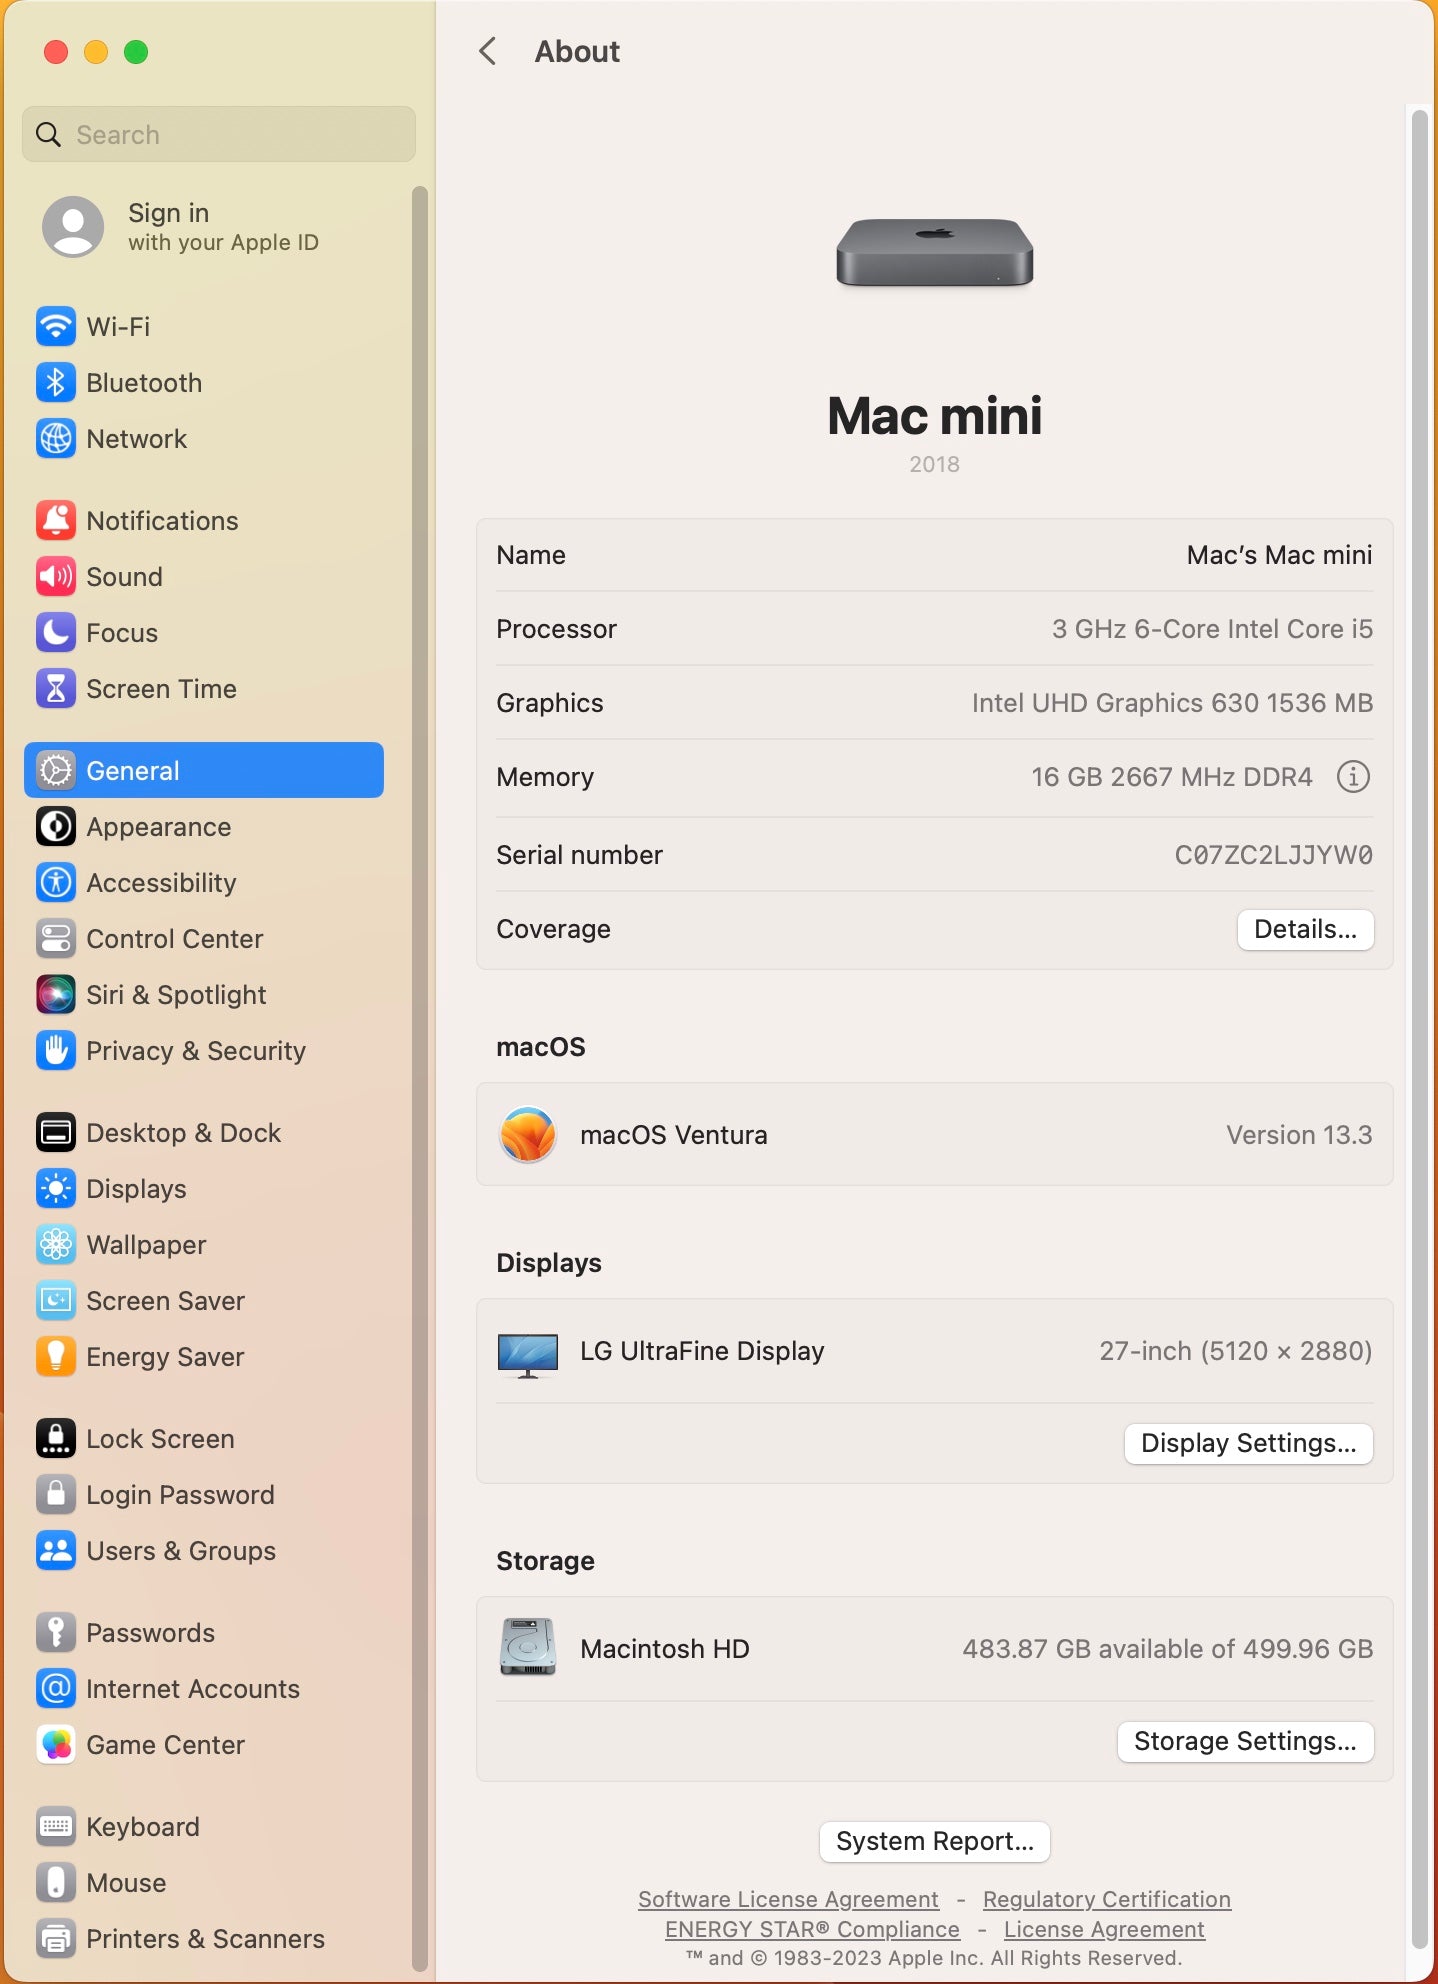Open Wi-Fi settings icon
This screenshot has width=1438, height=1984.
56,327
